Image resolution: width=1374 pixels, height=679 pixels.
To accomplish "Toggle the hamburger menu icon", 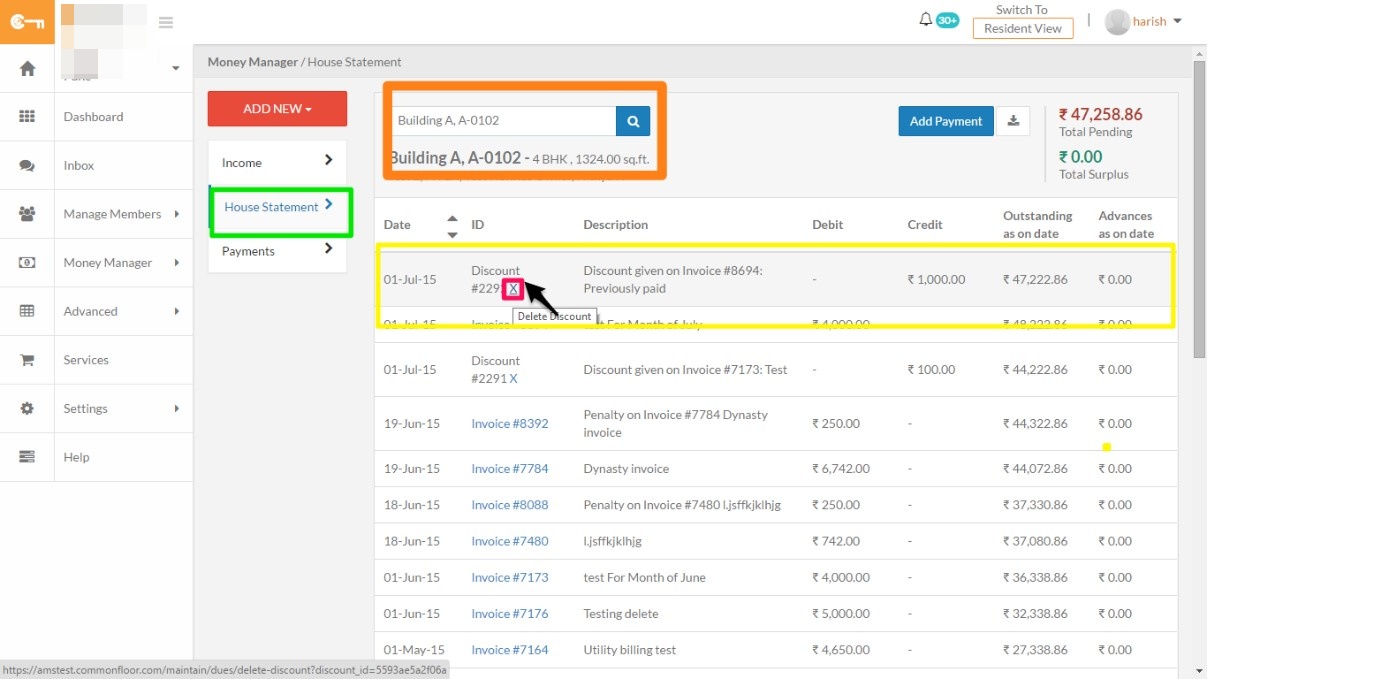I will click(x=166, y=22).
